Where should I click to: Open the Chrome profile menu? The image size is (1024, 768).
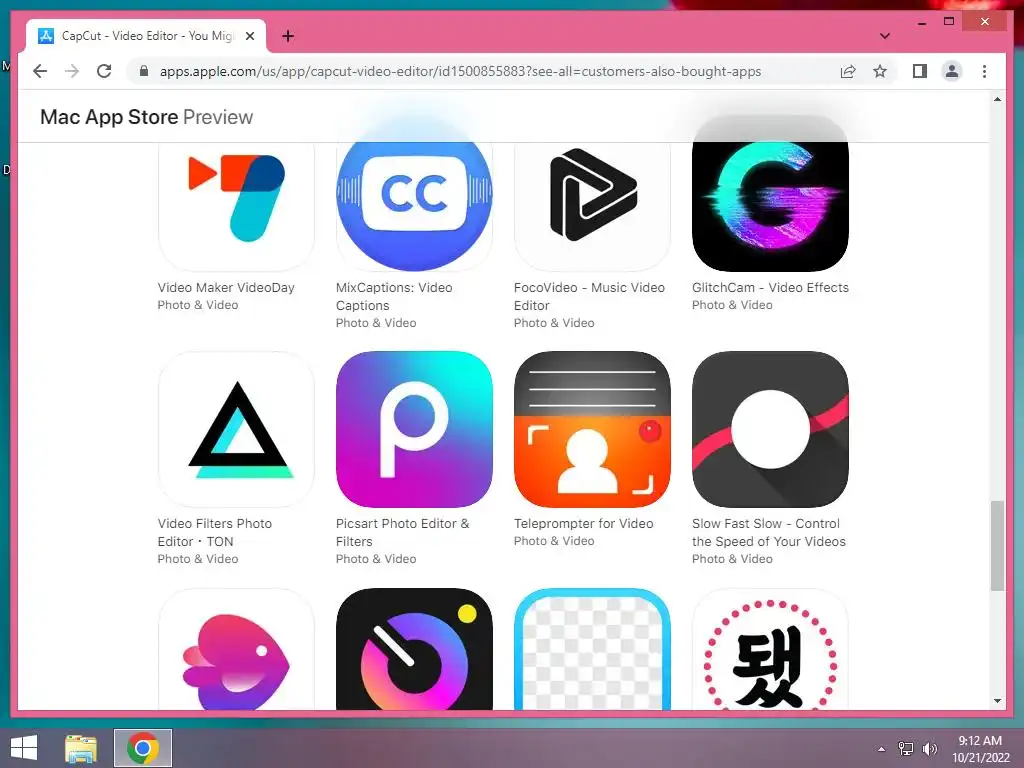pos(952,71)
